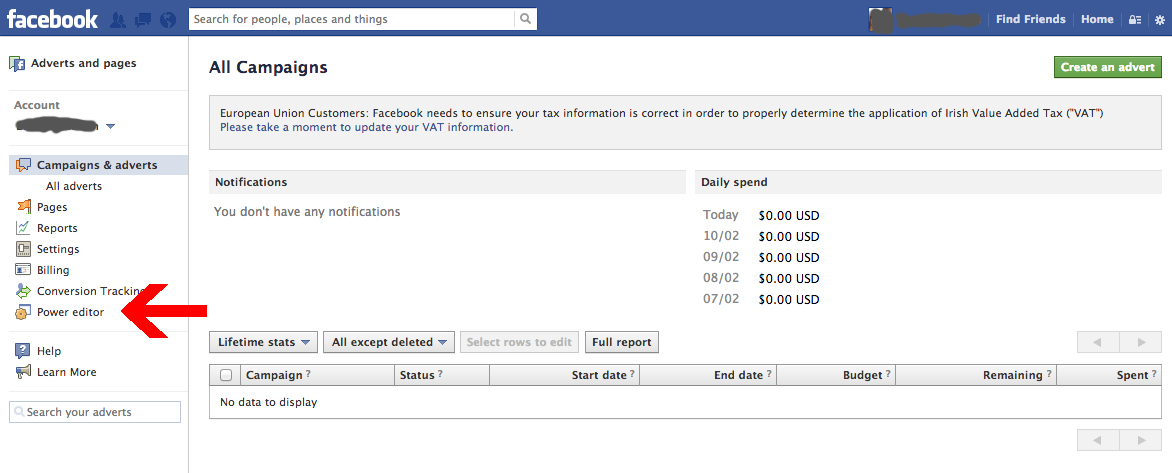
Task: Click the Facebook logo
Action: 52,19
